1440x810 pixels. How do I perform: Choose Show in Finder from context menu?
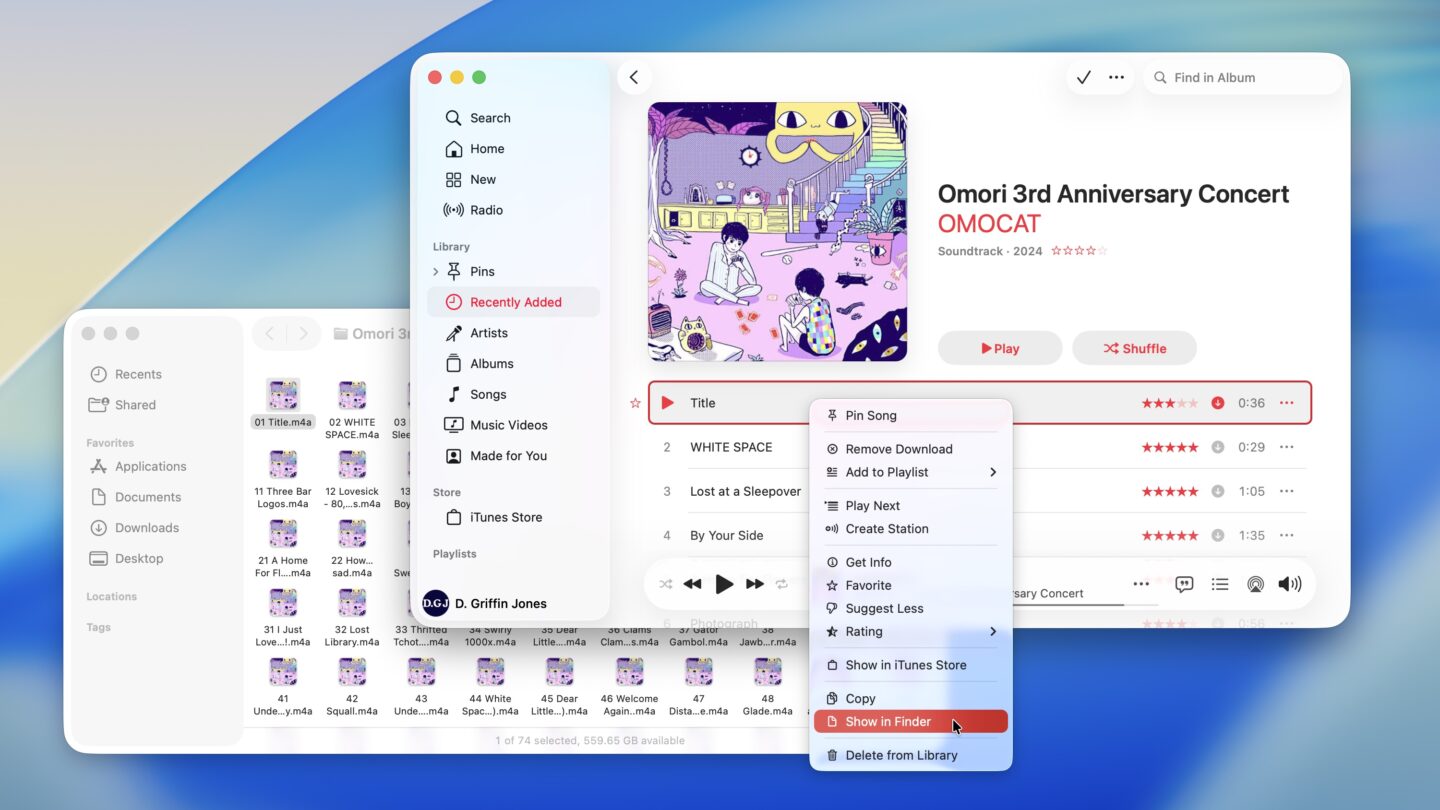[889, 721]
